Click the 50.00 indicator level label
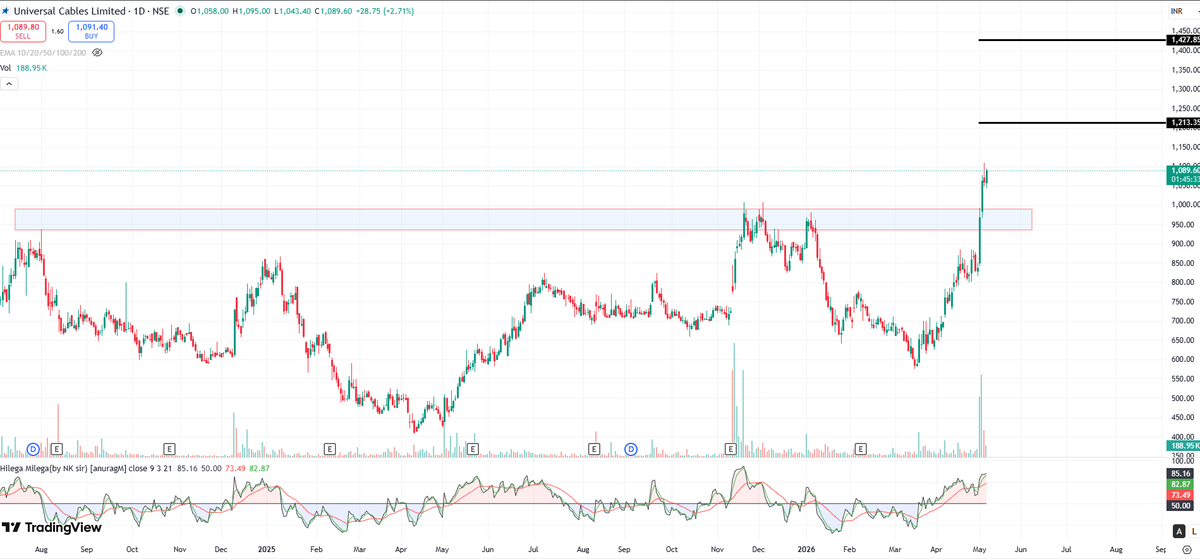The image size is (1200, 559). click(x=1181, y=506)
